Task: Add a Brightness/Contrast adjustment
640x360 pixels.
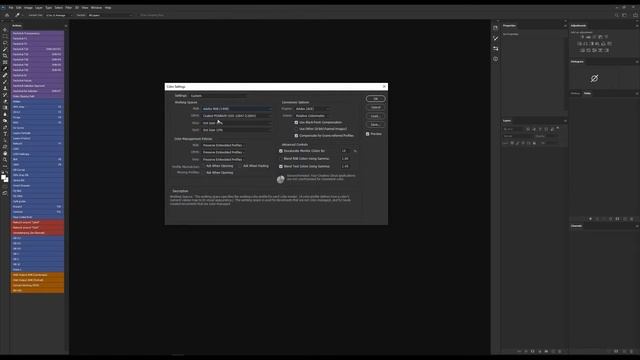Action: (x=582, y=37)
